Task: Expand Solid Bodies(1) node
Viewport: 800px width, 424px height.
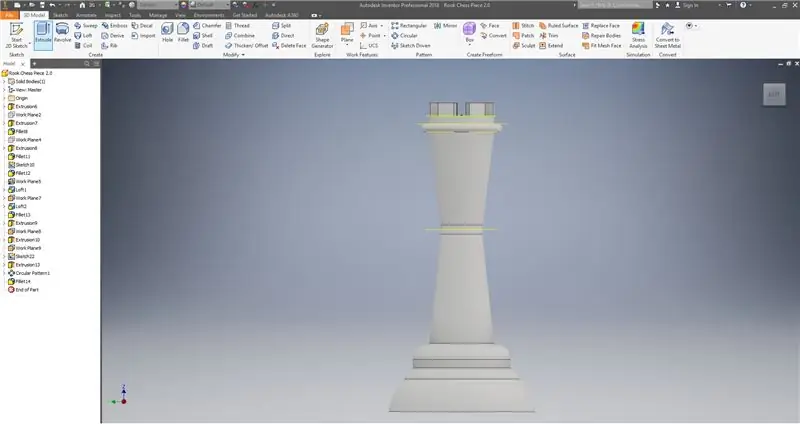Action: coord(4,82)
